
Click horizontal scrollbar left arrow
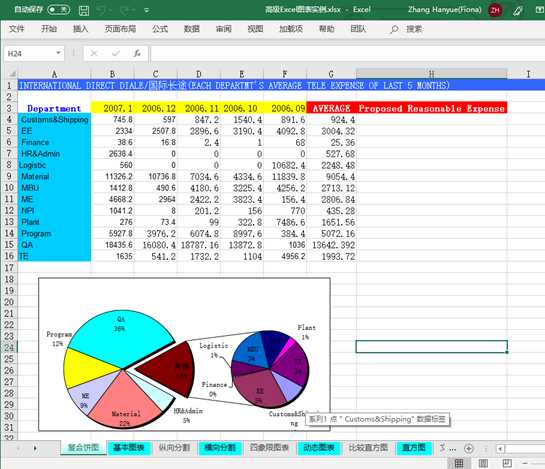[x=500, y=449]
